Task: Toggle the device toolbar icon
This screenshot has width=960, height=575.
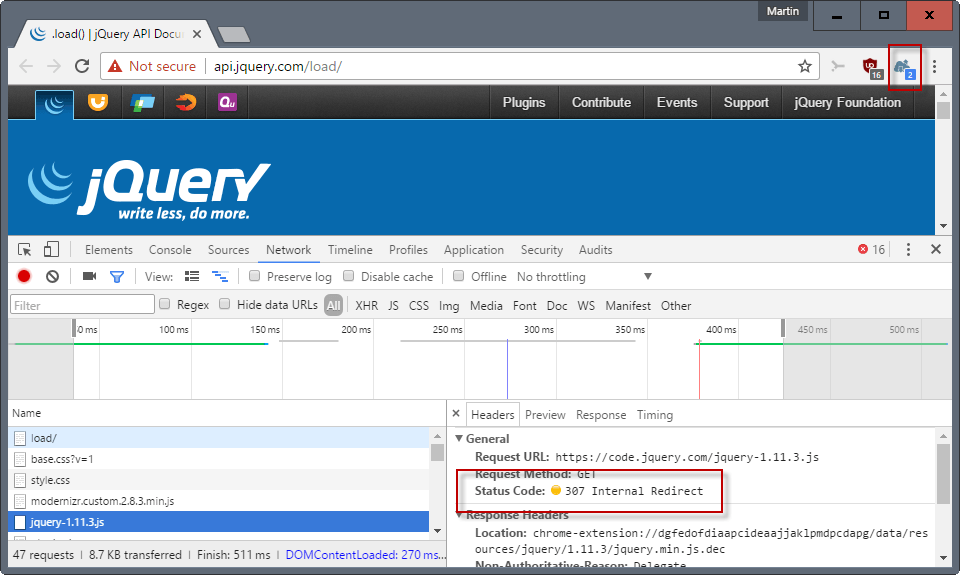Action: pos(51,249)
